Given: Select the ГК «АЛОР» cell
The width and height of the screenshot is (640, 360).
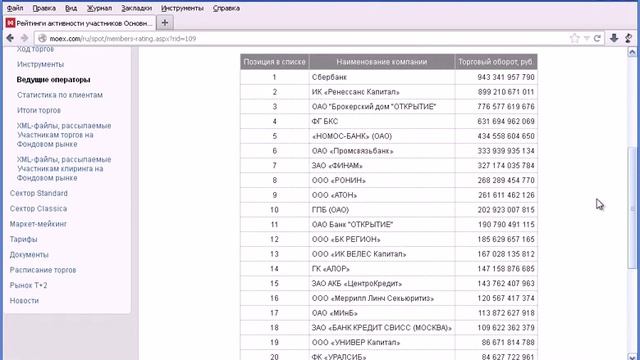Looking at the screenshot, I should (x=382, y=269).
